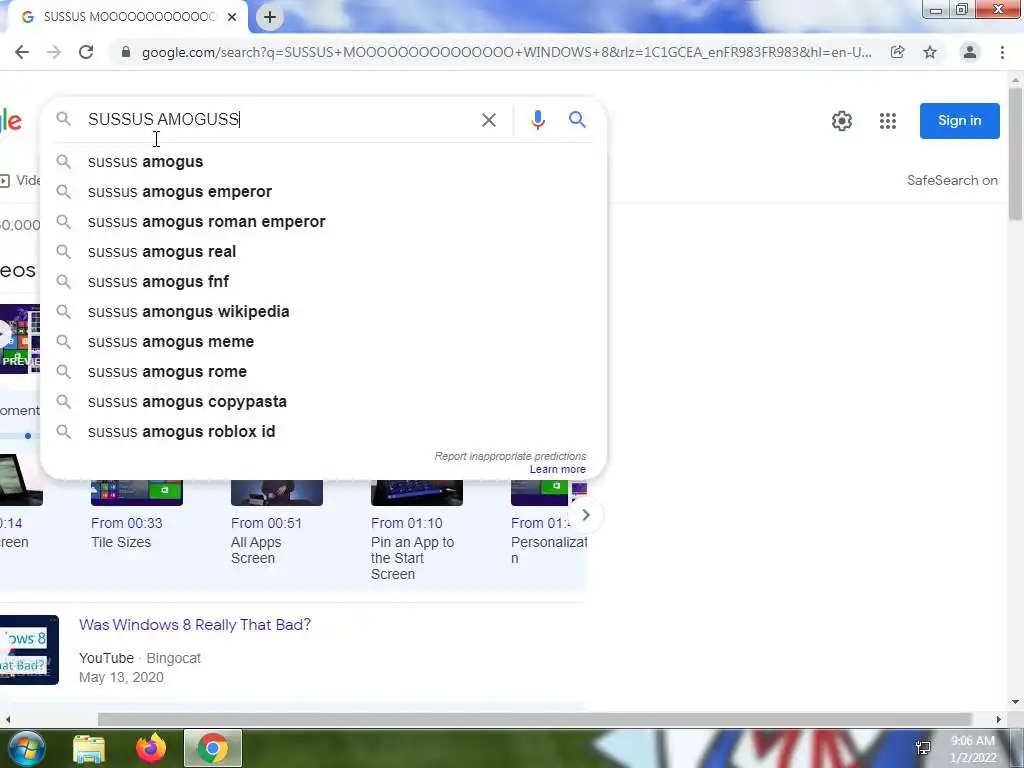Launch Firefox from taskbar
The height and width of the screenshot is (768, 1024).
click(x=151, y=748)
